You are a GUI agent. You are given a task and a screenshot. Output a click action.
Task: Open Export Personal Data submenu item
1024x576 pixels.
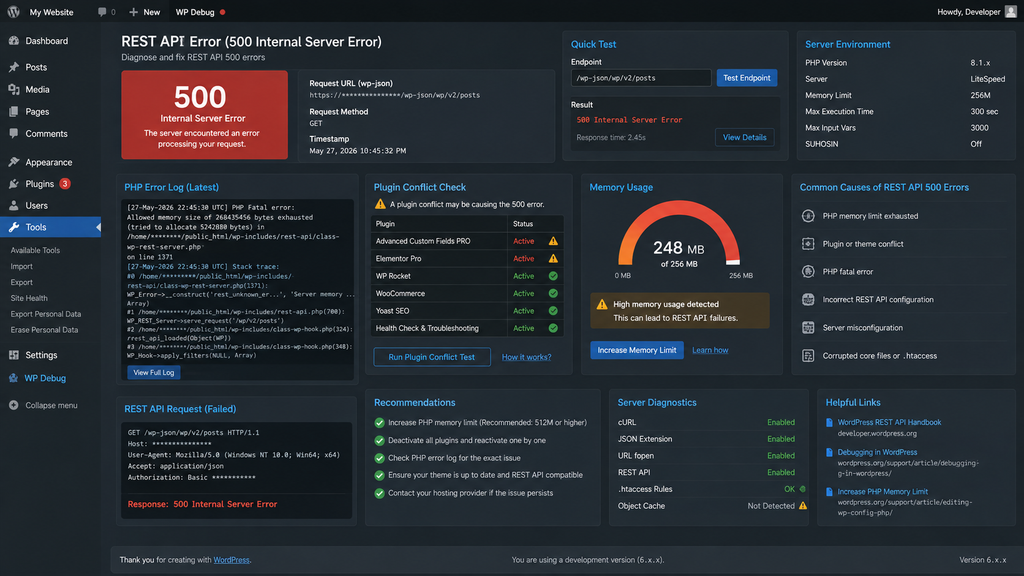[x=46, y=314]
